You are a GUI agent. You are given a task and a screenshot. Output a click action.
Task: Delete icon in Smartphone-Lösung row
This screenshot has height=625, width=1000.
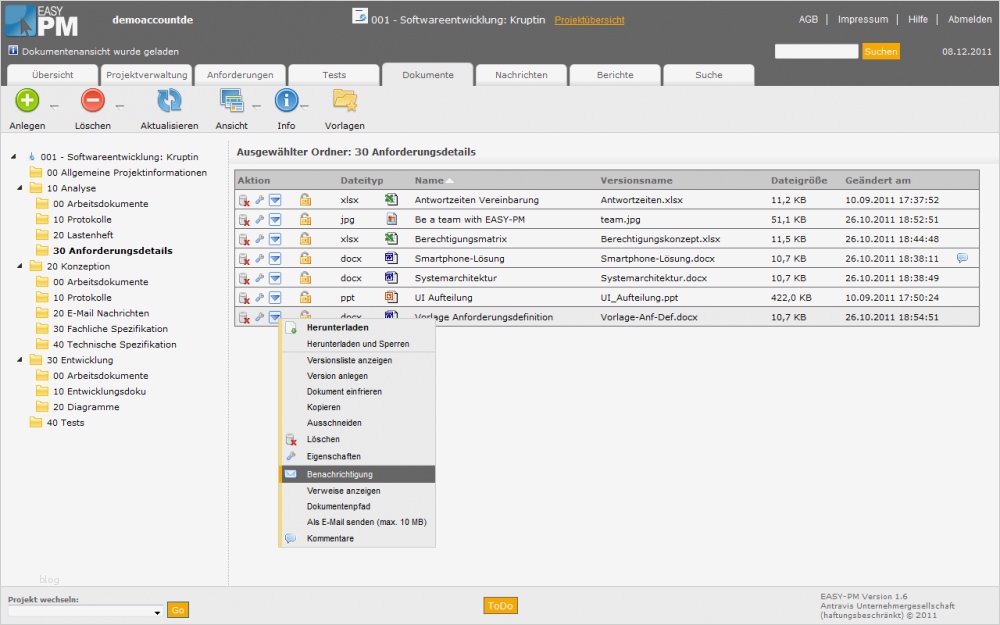244,260
